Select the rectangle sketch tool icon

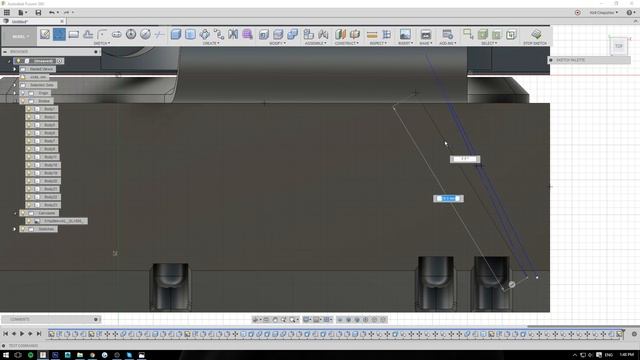(73, 34)
